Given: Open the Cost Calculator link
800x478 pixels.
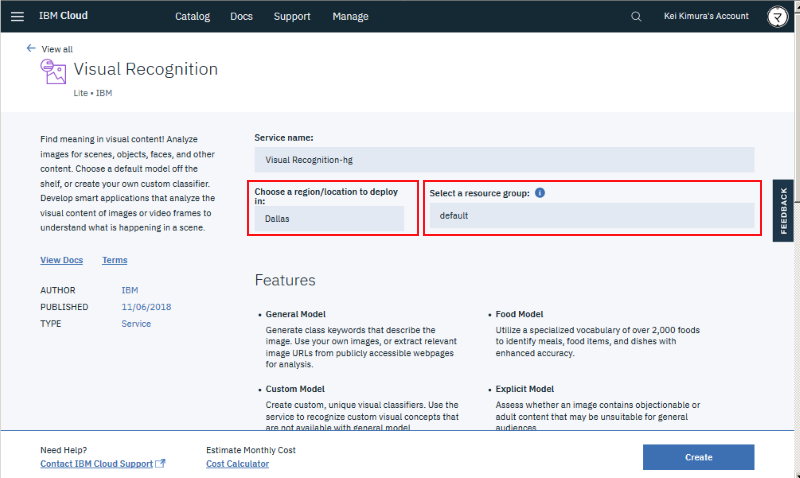Looking at the screenshot, I should (x=237, y=464).
